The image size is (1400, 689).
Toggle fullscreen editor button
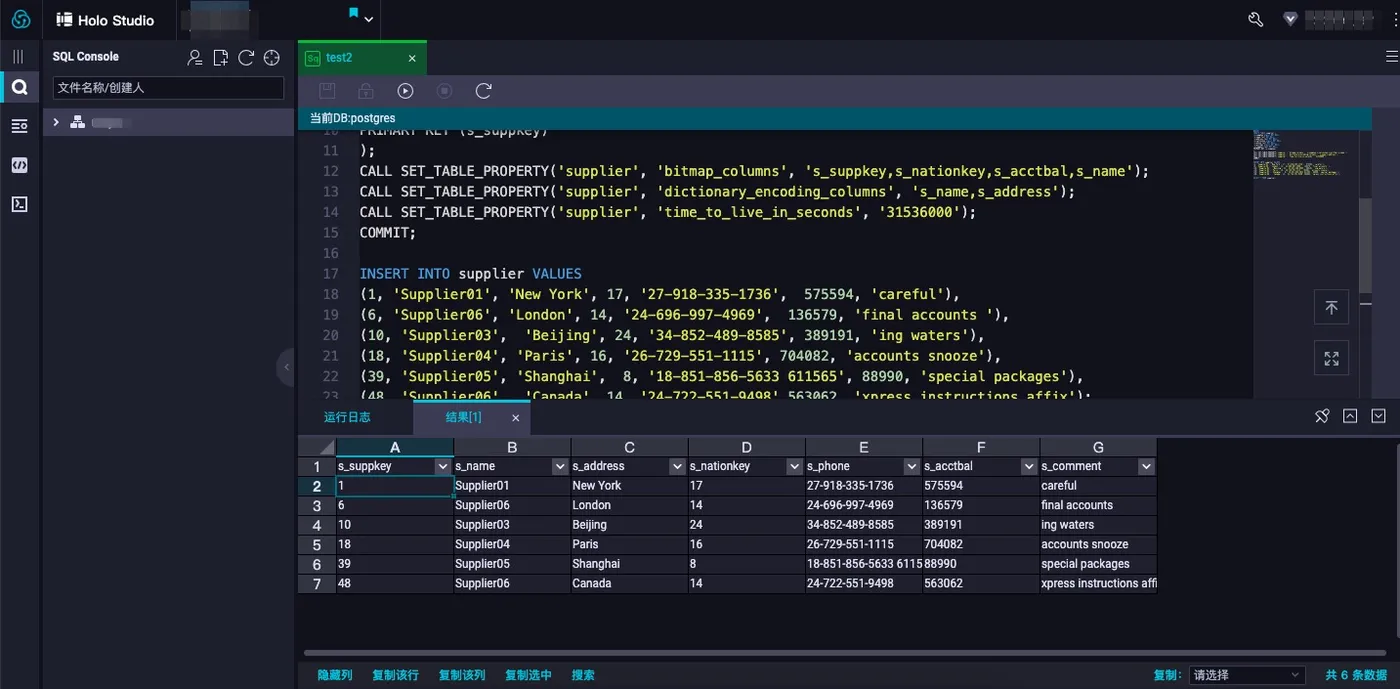(x=1331, y=358)
